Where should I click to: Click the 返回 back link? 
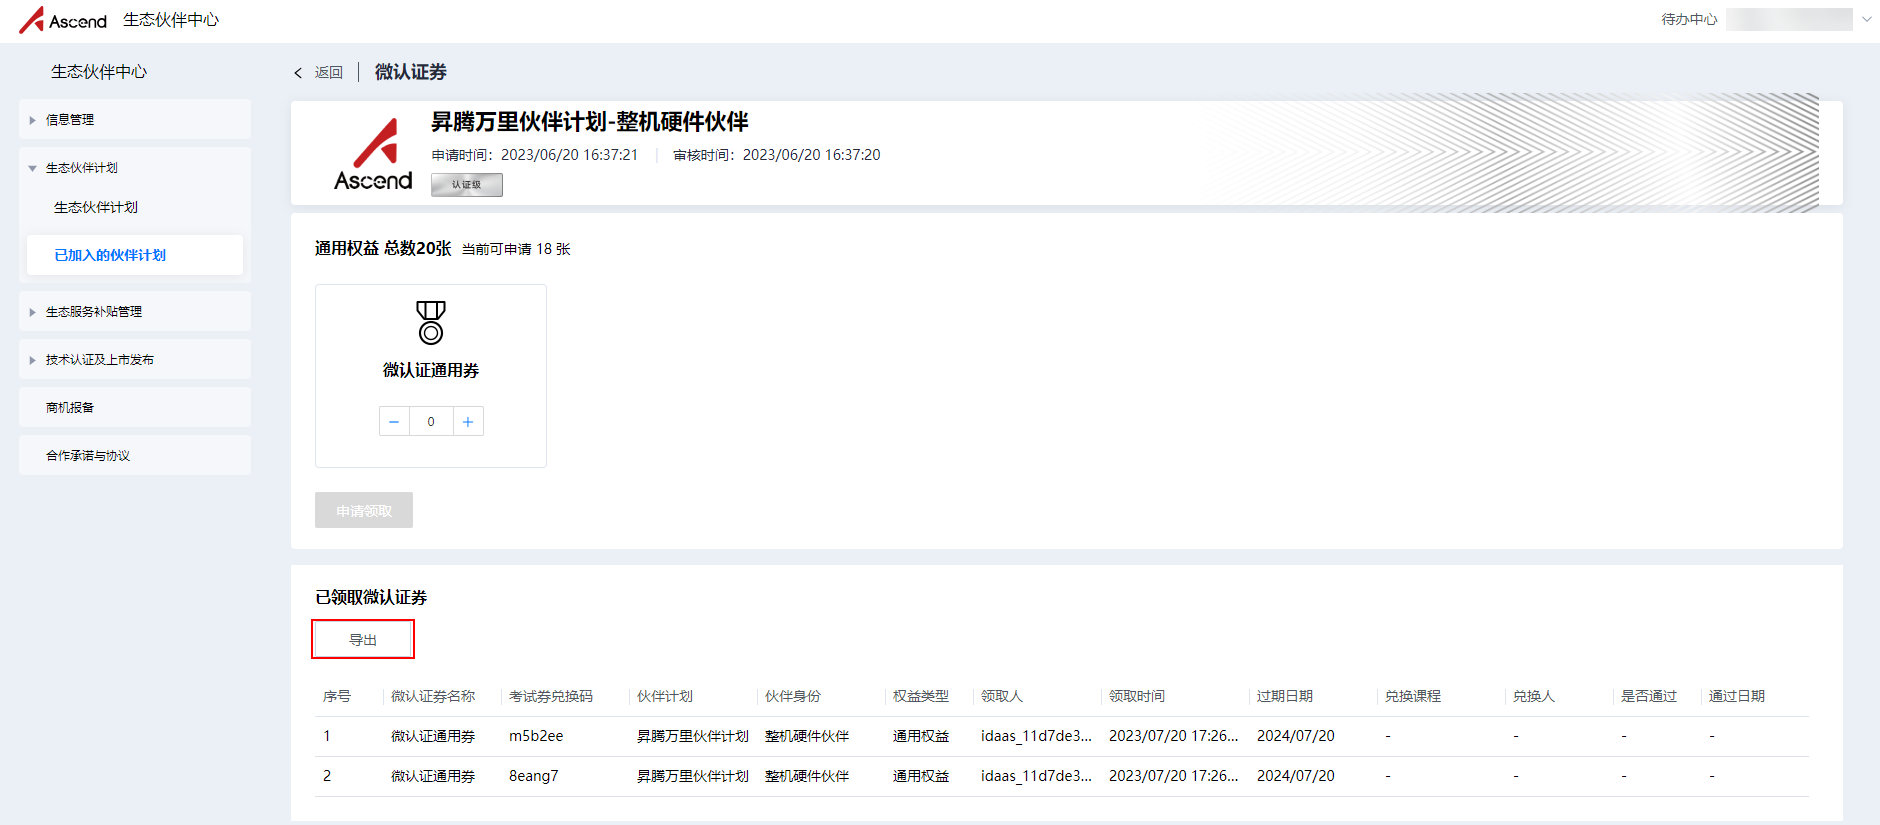click(x=328, y=72)
